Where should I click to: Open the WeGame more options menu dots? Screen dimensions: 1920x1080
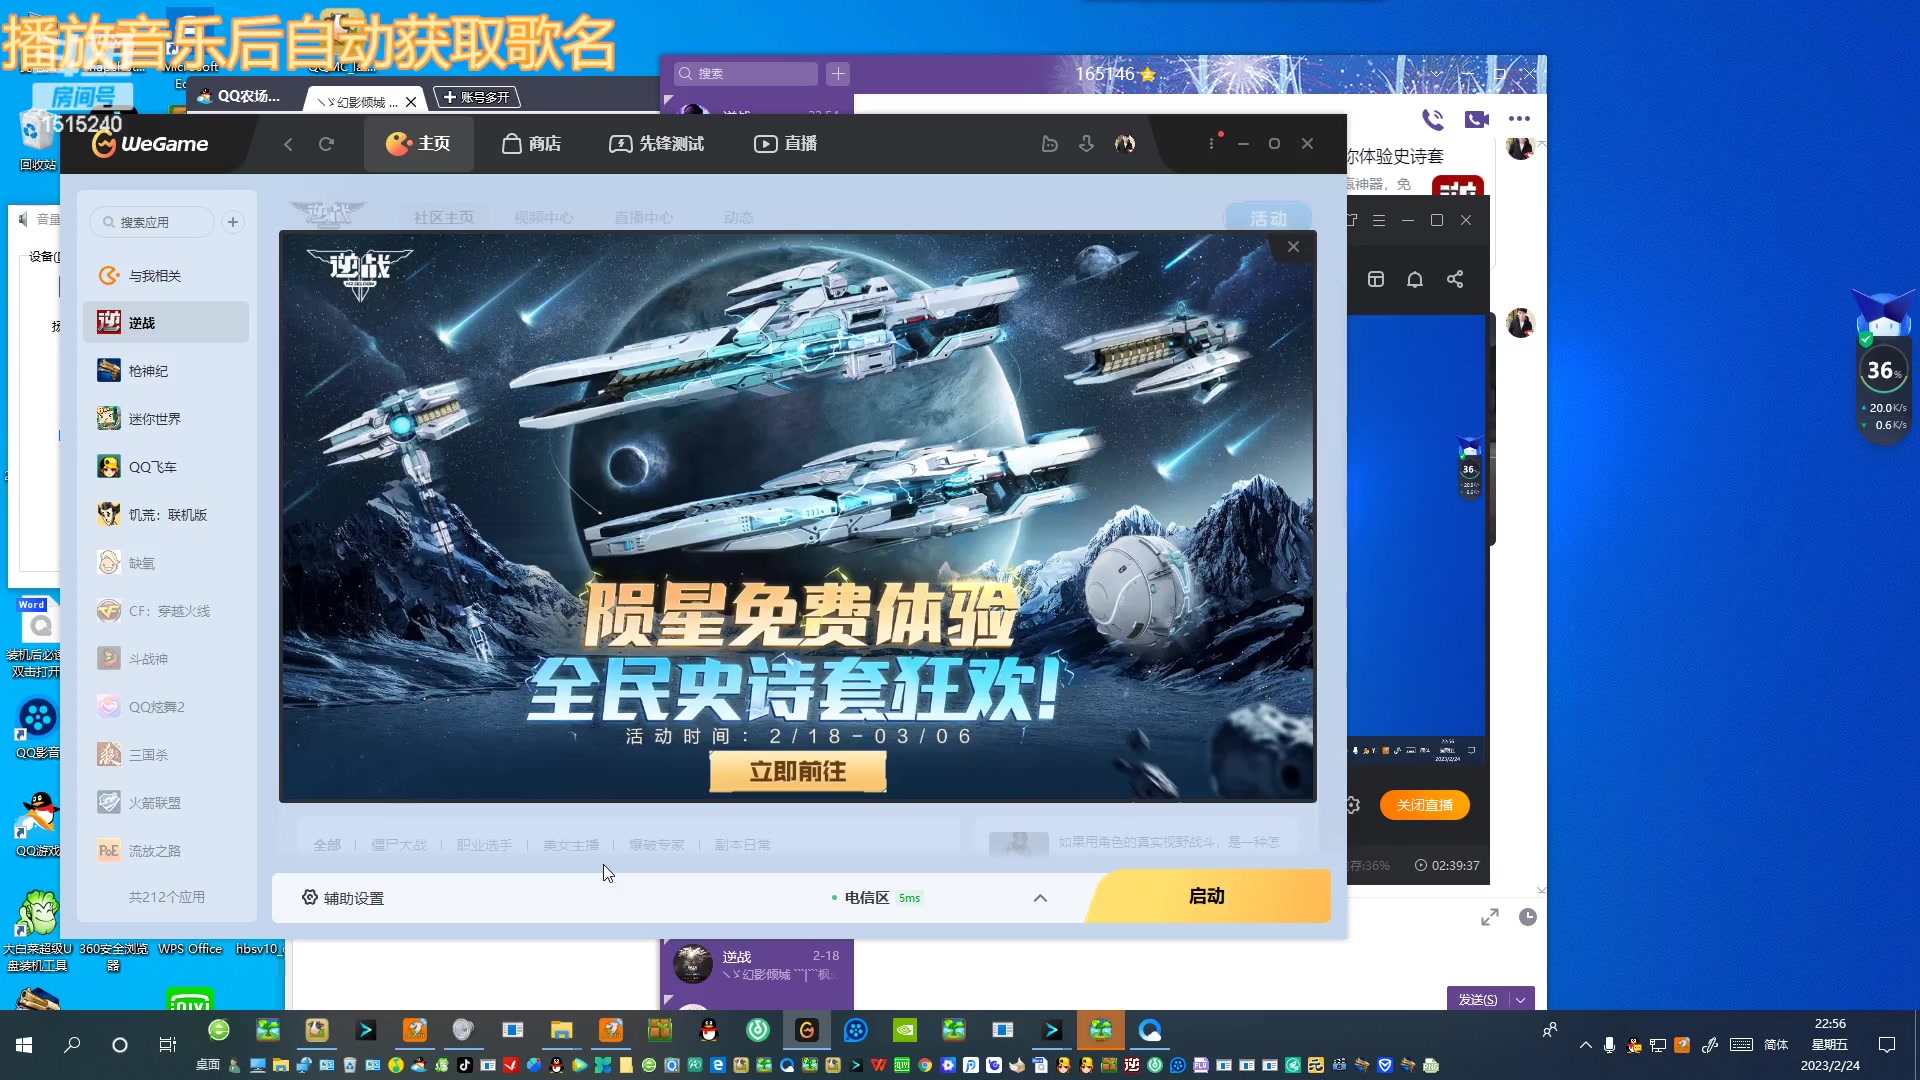coord(1211,144)
